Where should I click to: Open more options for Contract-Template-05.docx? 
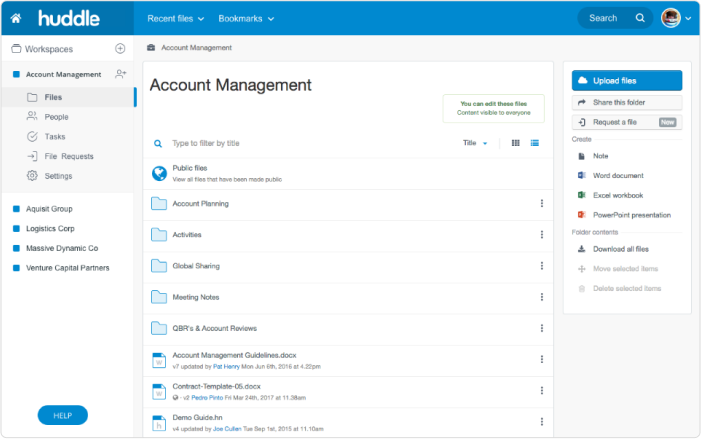pos(542,390)
